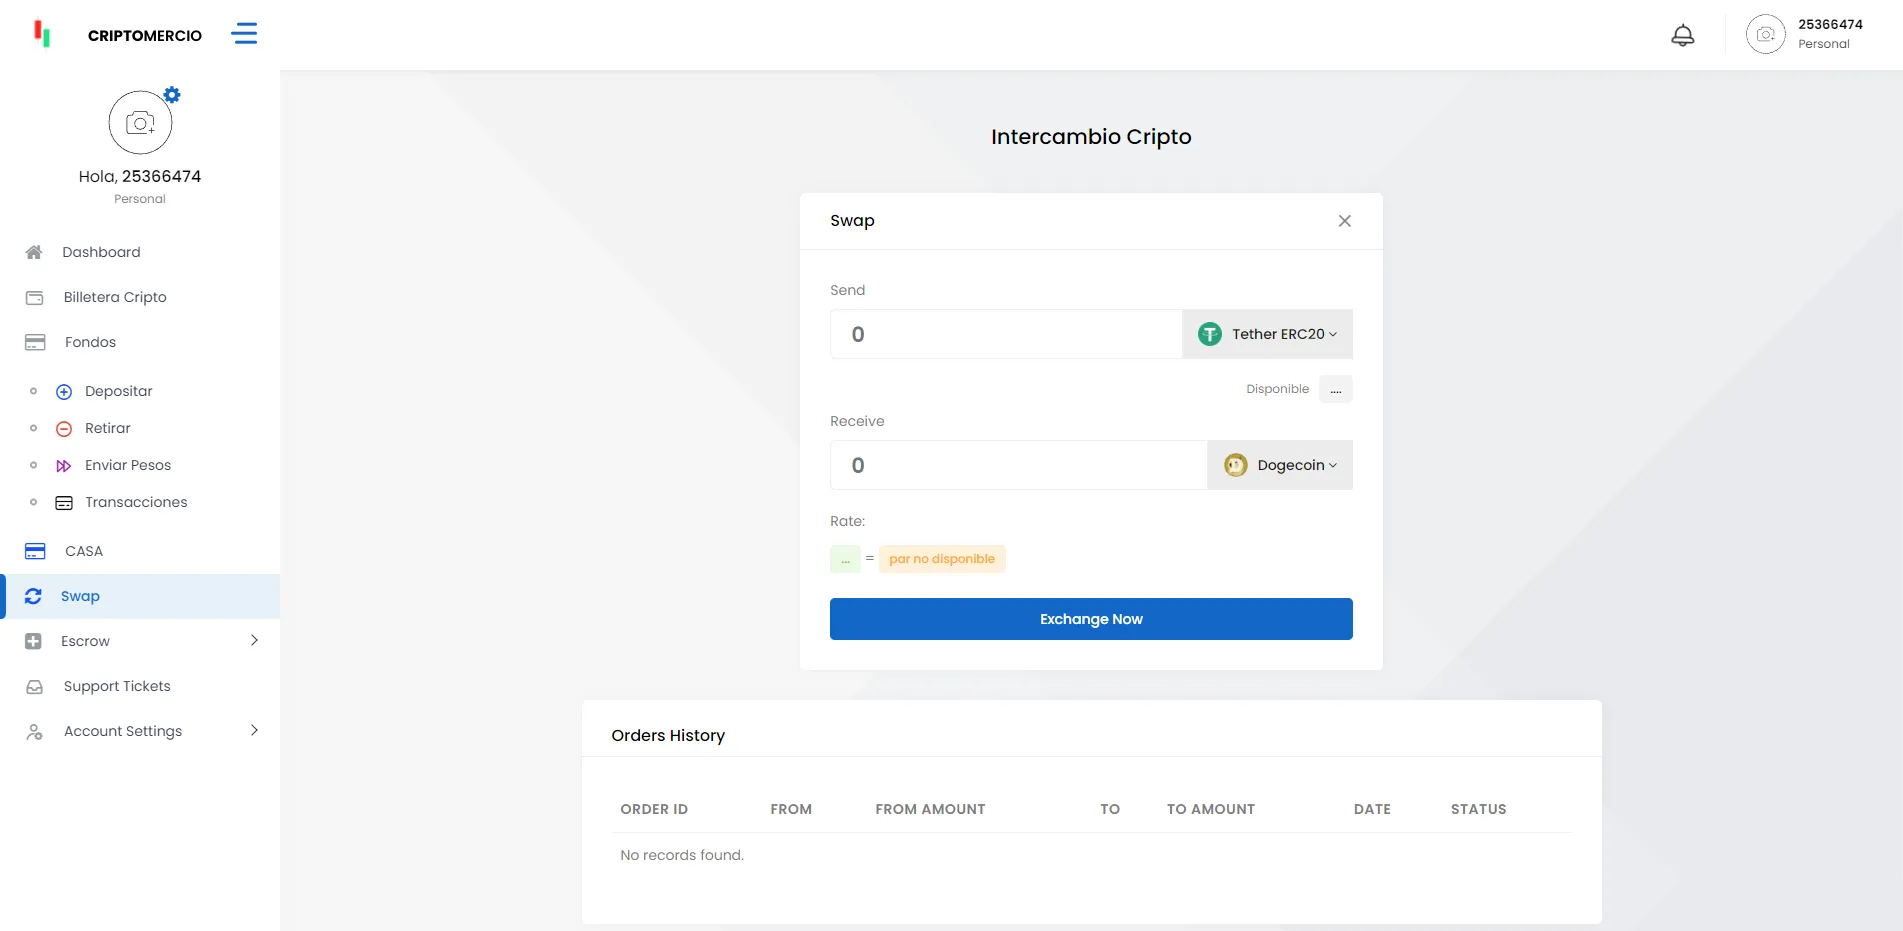The width and height of the screenshot is (1903, 931).
Task: Click the Retirar minus icon
Action: pos(64,429)
